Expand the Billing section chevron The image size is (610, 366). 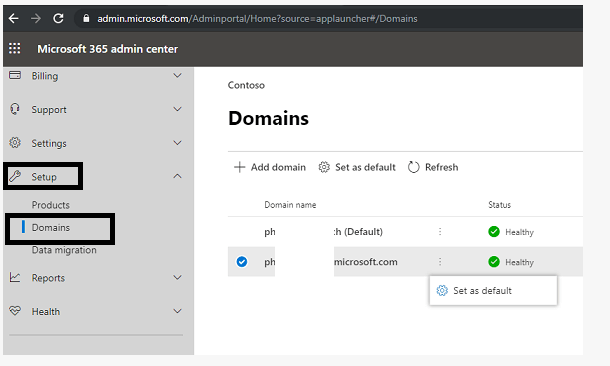tap(177, 75)
